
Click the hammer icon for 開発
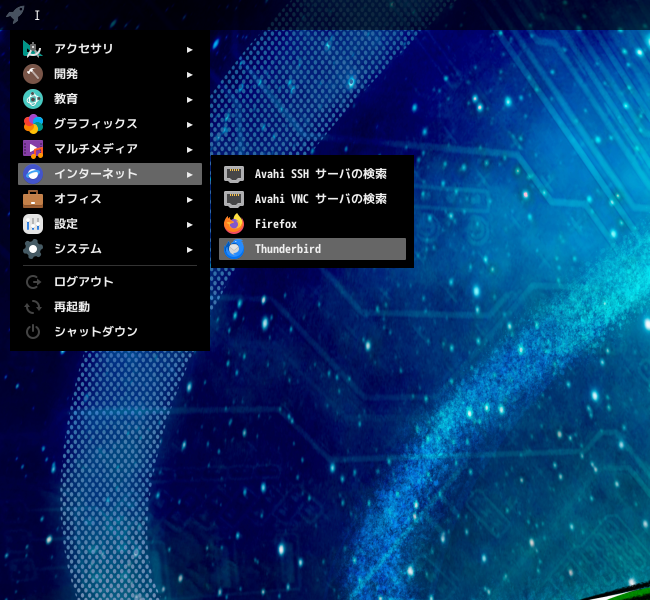point(33,74)
